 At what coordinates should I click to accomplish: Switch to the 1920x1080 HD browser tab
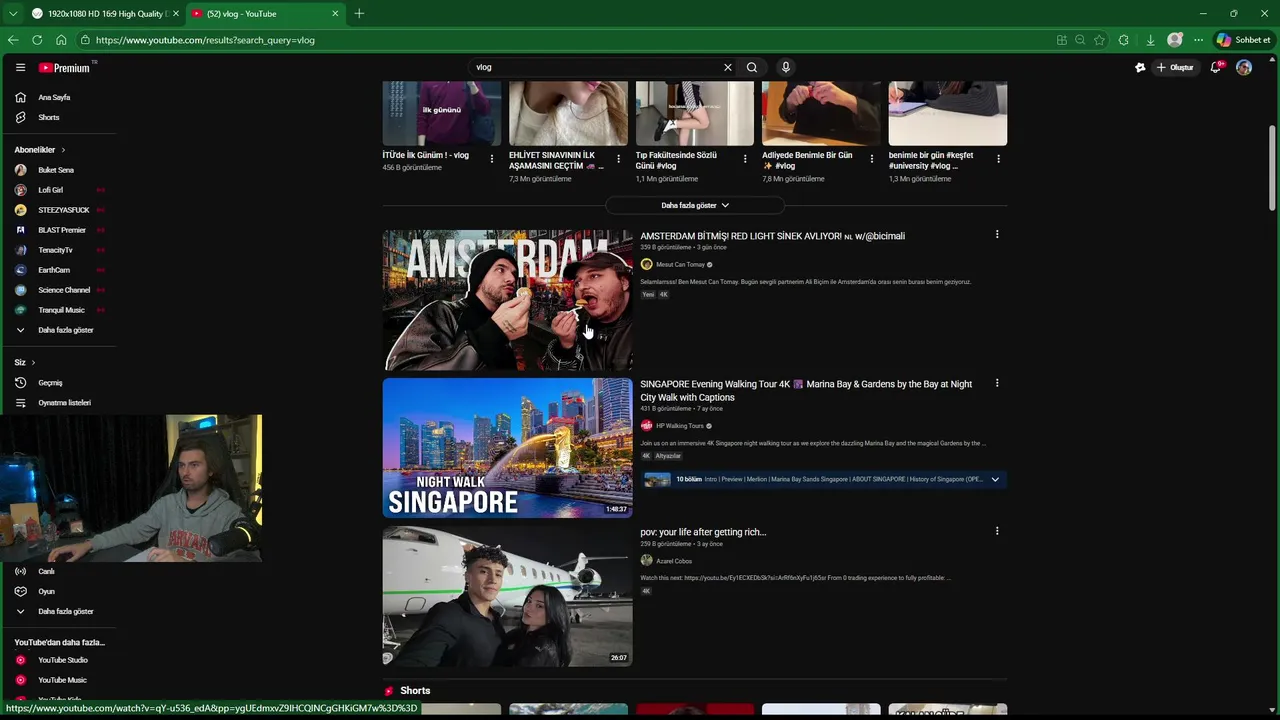pyautogui.click(x=105, y=14)
